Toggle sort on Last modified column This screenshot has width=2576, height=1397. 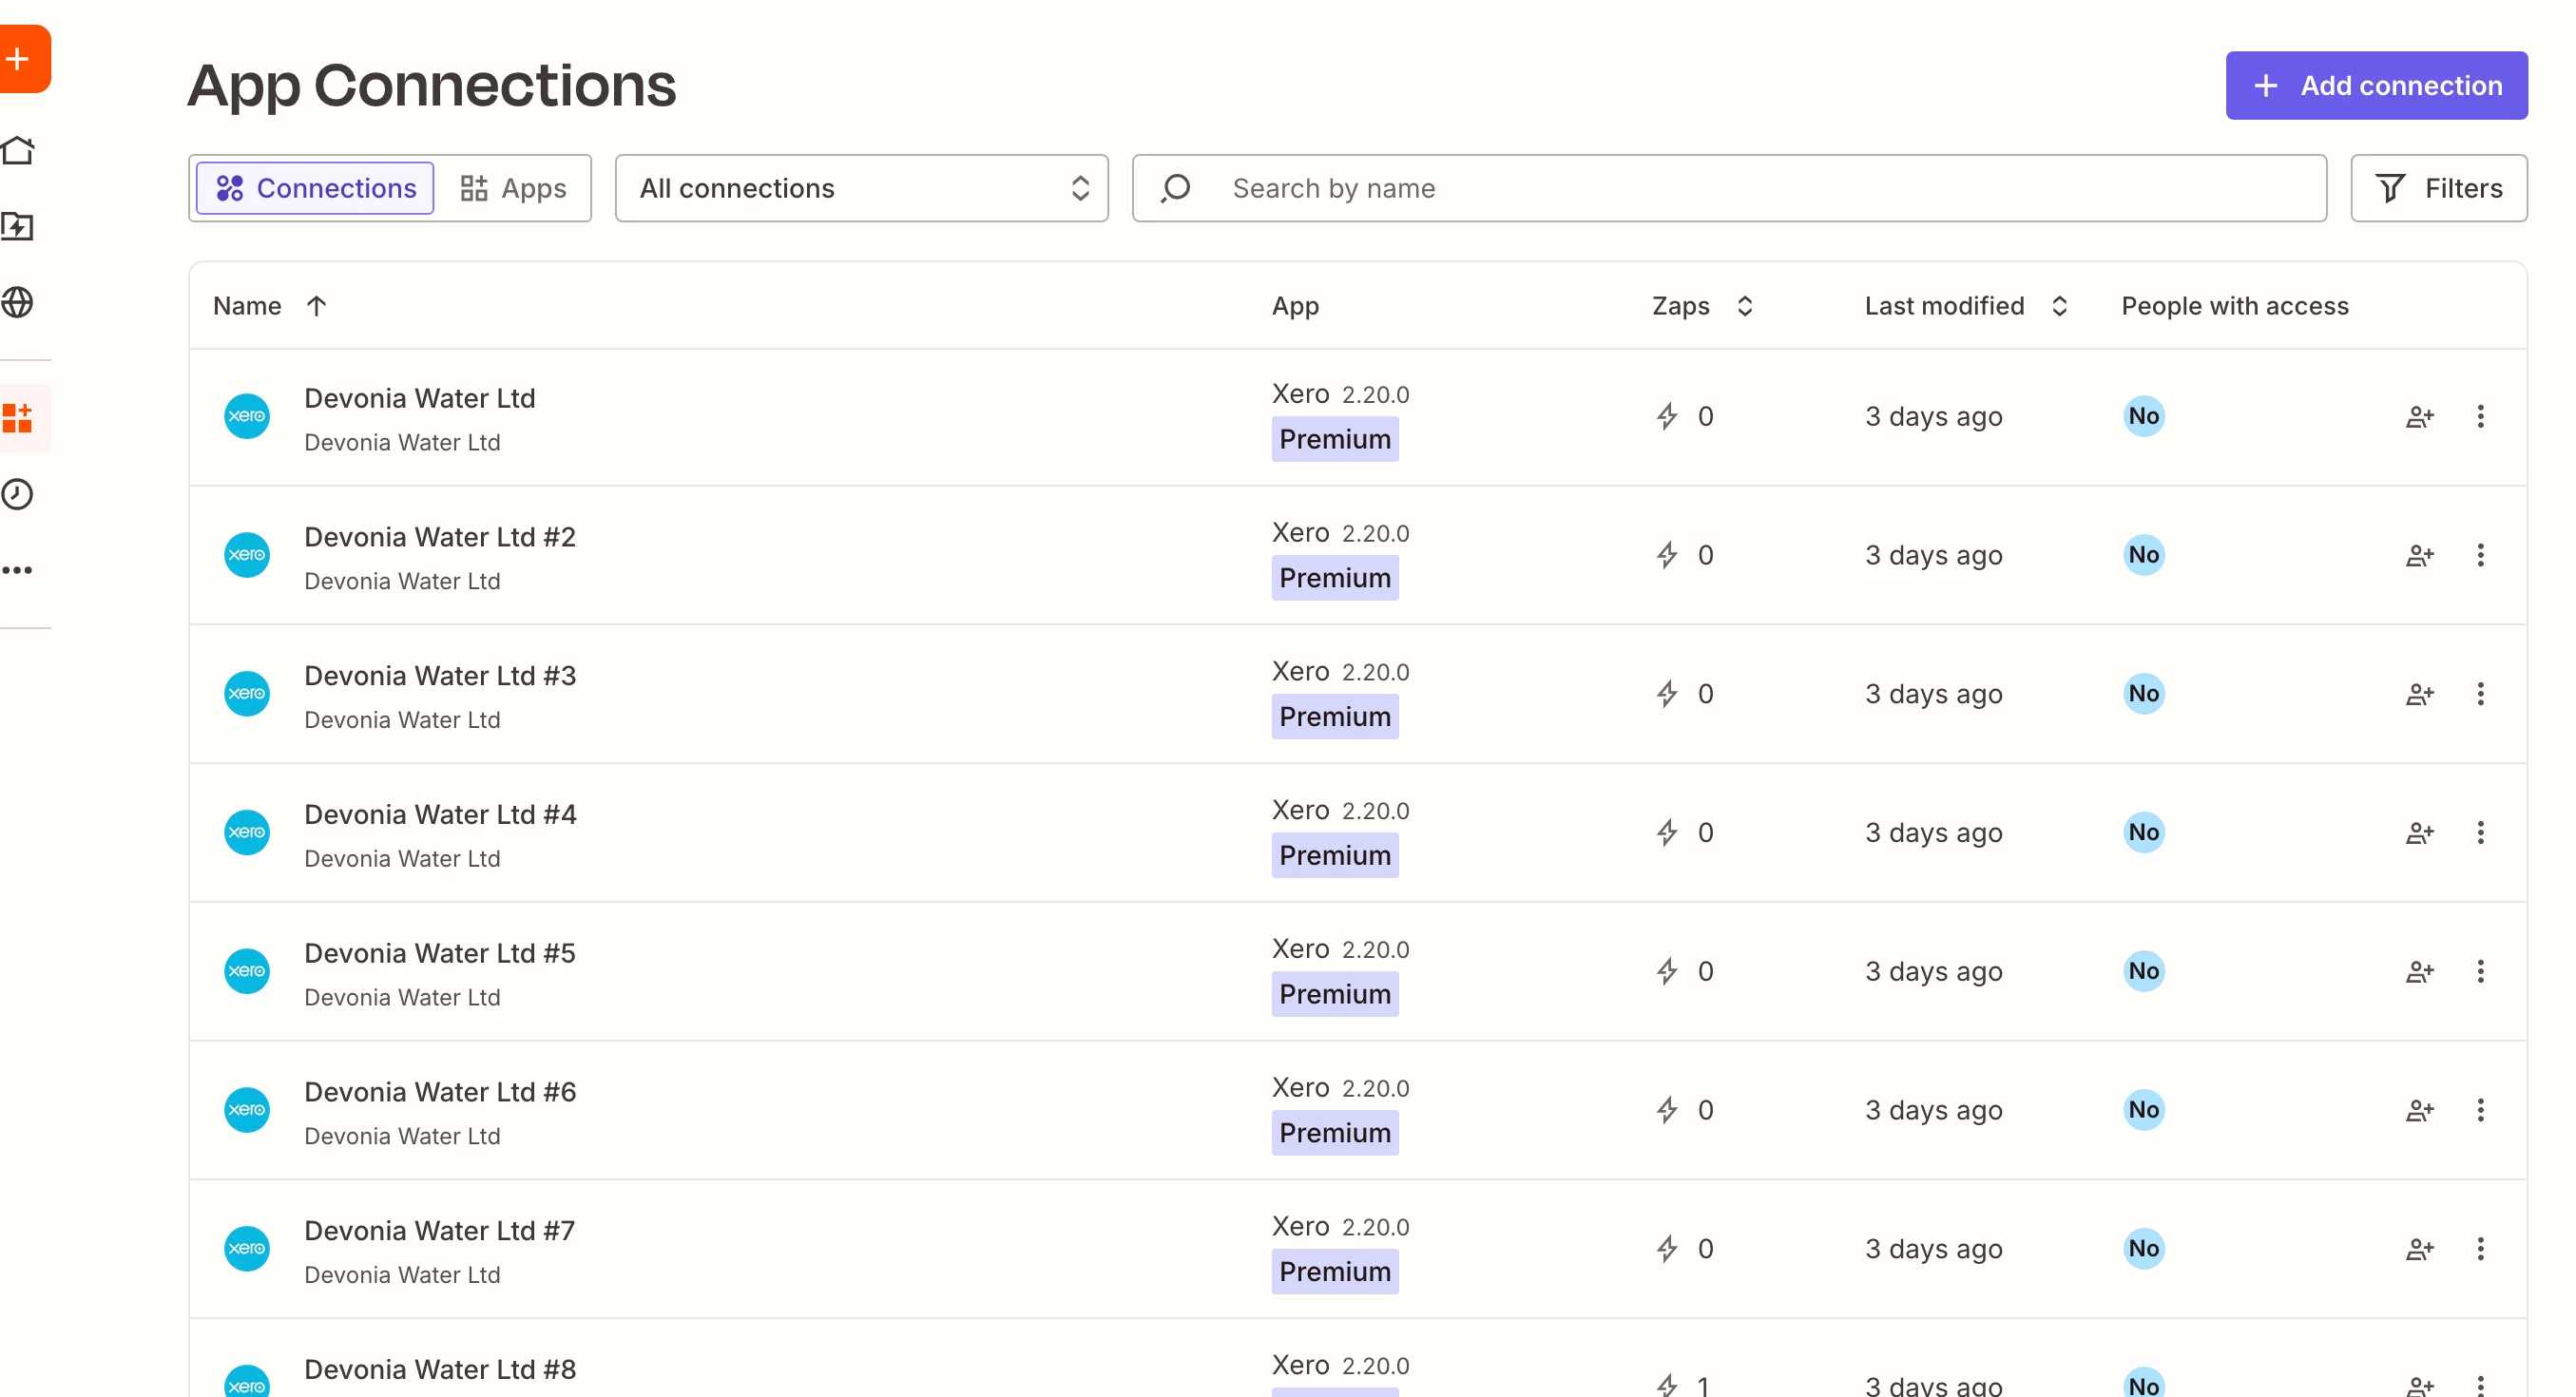(2058, 306)
